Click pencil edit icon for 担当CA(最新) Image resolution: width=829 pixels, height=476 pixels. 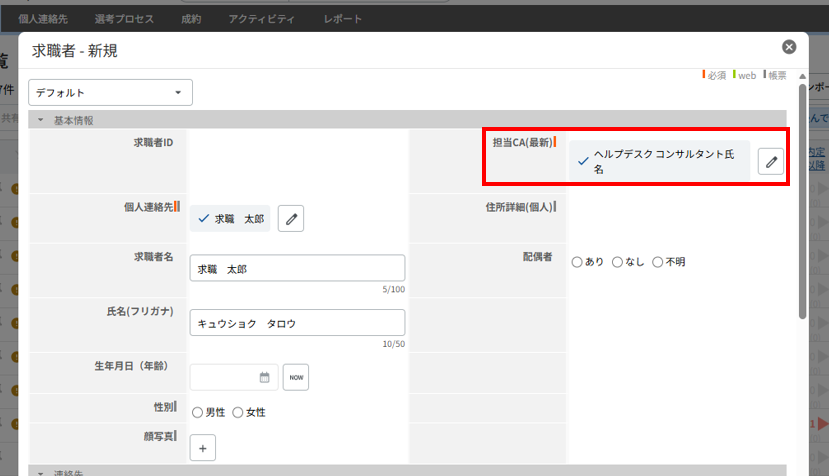click(x=770, y=162)
